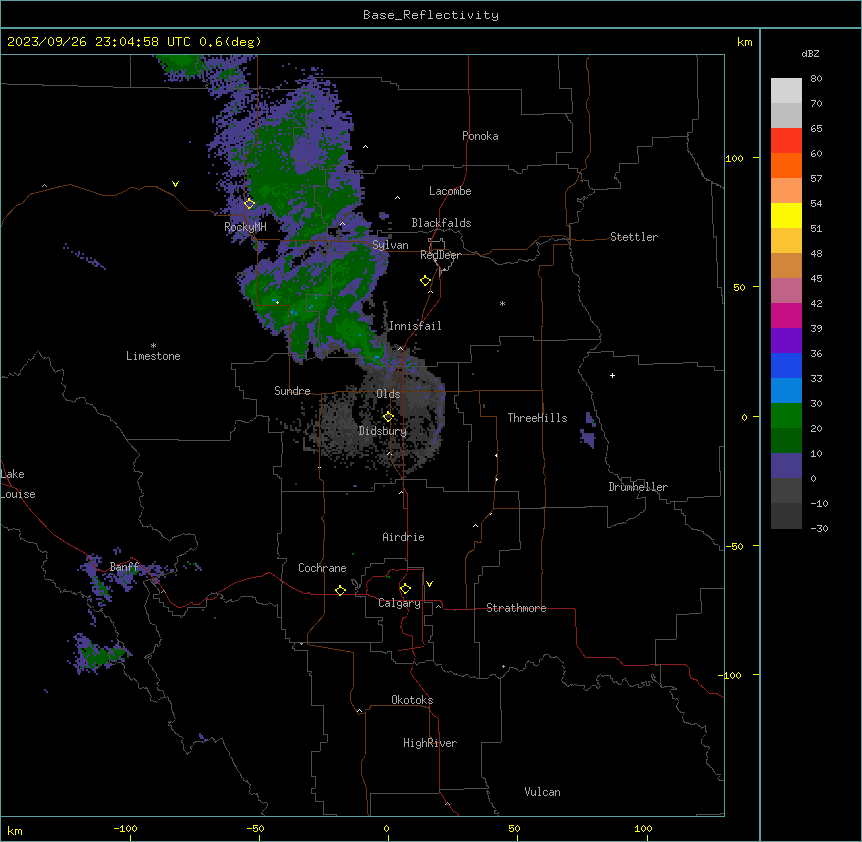The height and width of the screenshot is (842, 862).
Task: Click the Innisfail city label
Action: (x=415, y=326)
